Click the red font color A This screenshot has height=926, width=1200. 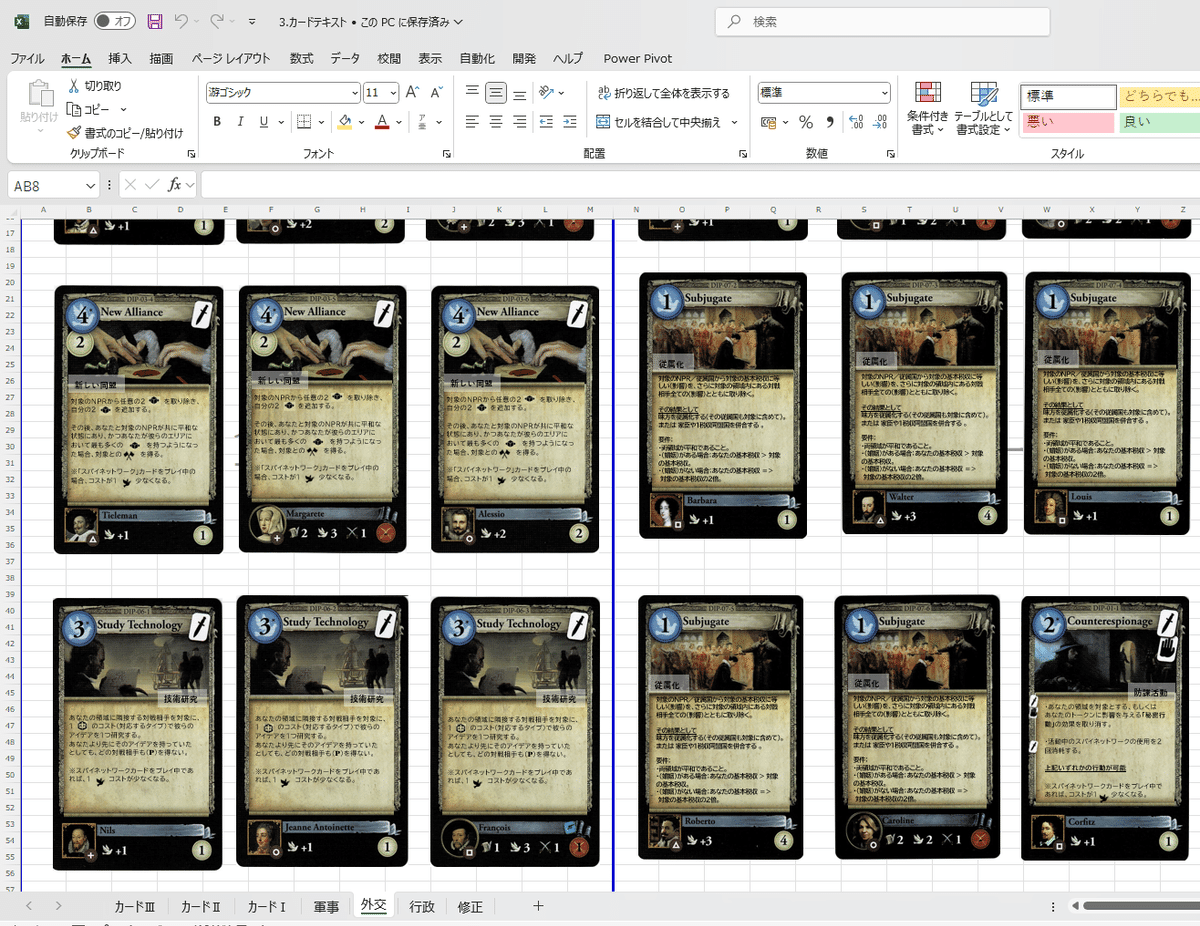pyautogui.click(x=381, y=122)
